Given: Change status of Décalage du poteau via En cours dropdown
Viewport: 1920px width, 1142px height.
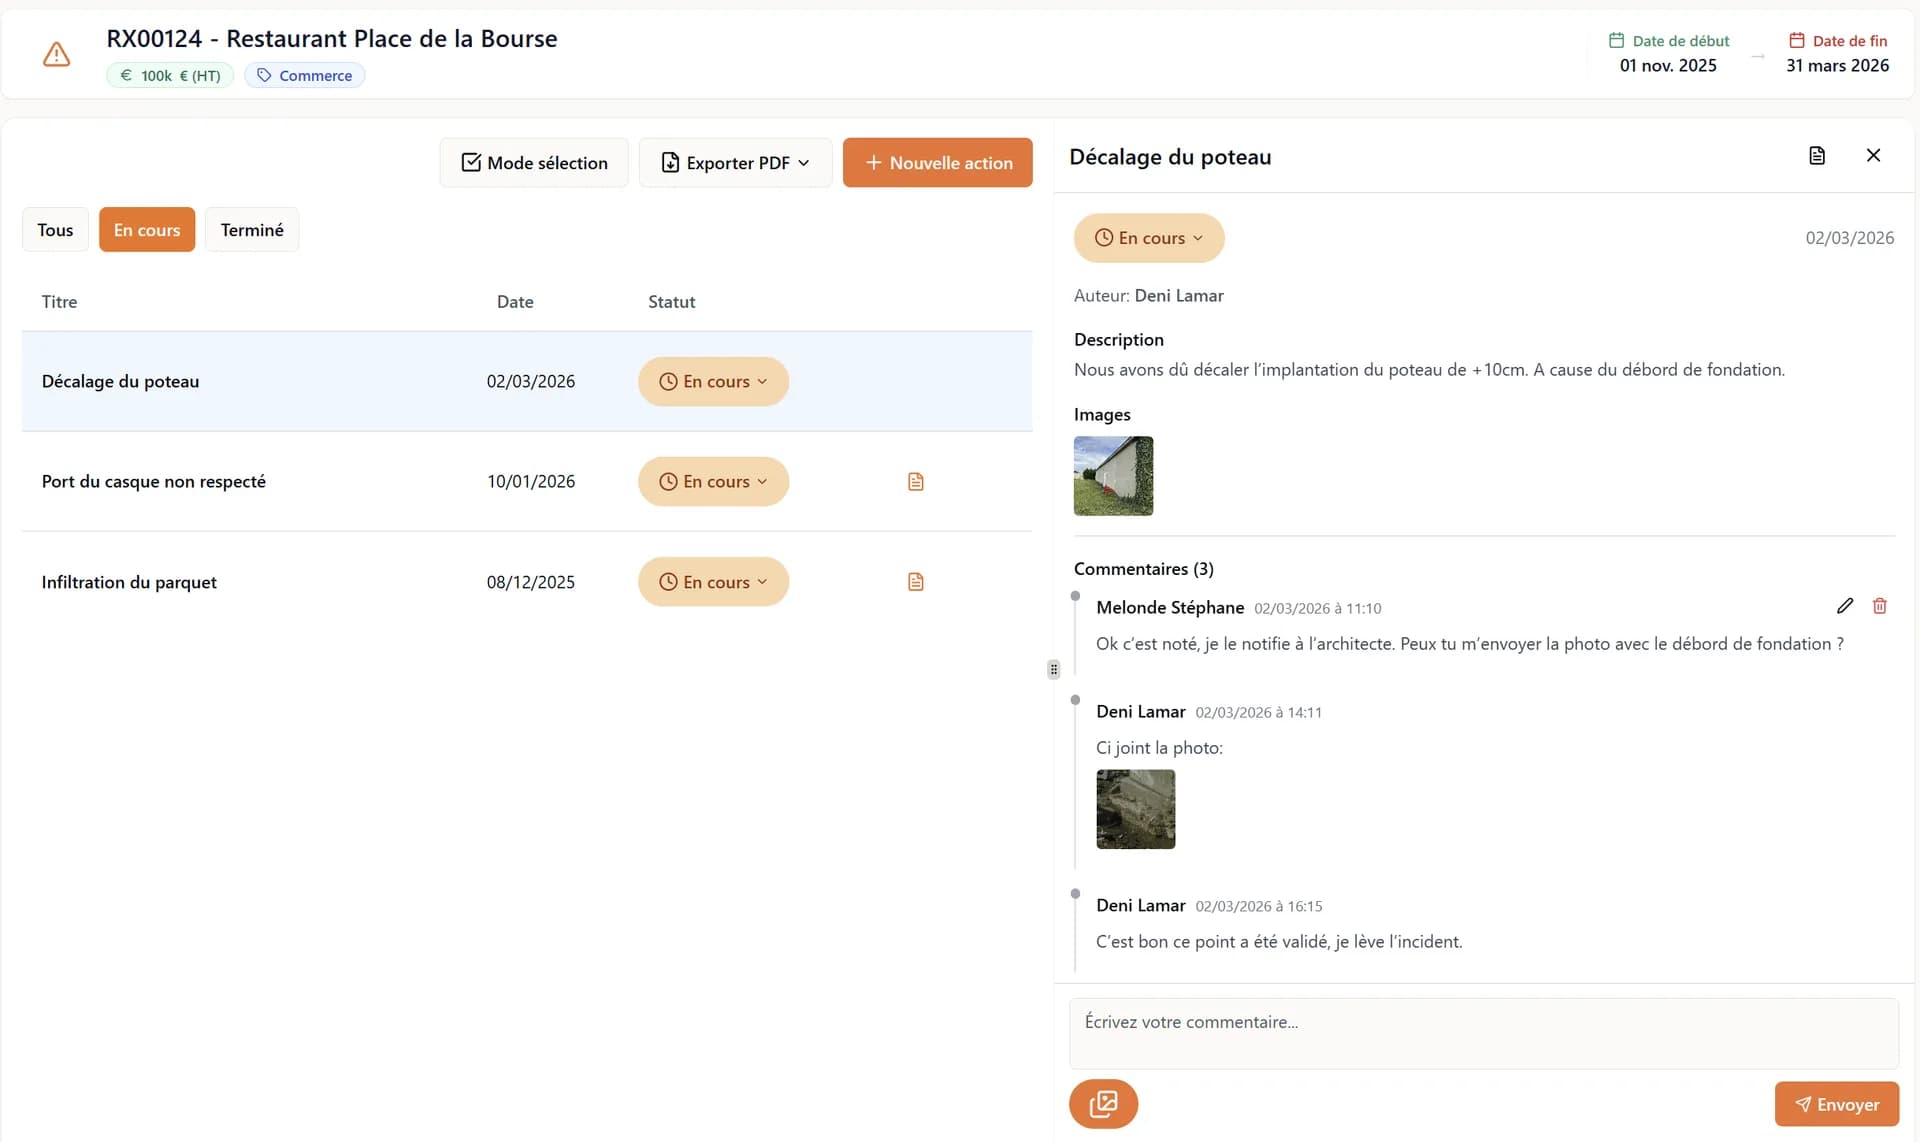Looking at the screenshot, I should [x=713, y=381].
